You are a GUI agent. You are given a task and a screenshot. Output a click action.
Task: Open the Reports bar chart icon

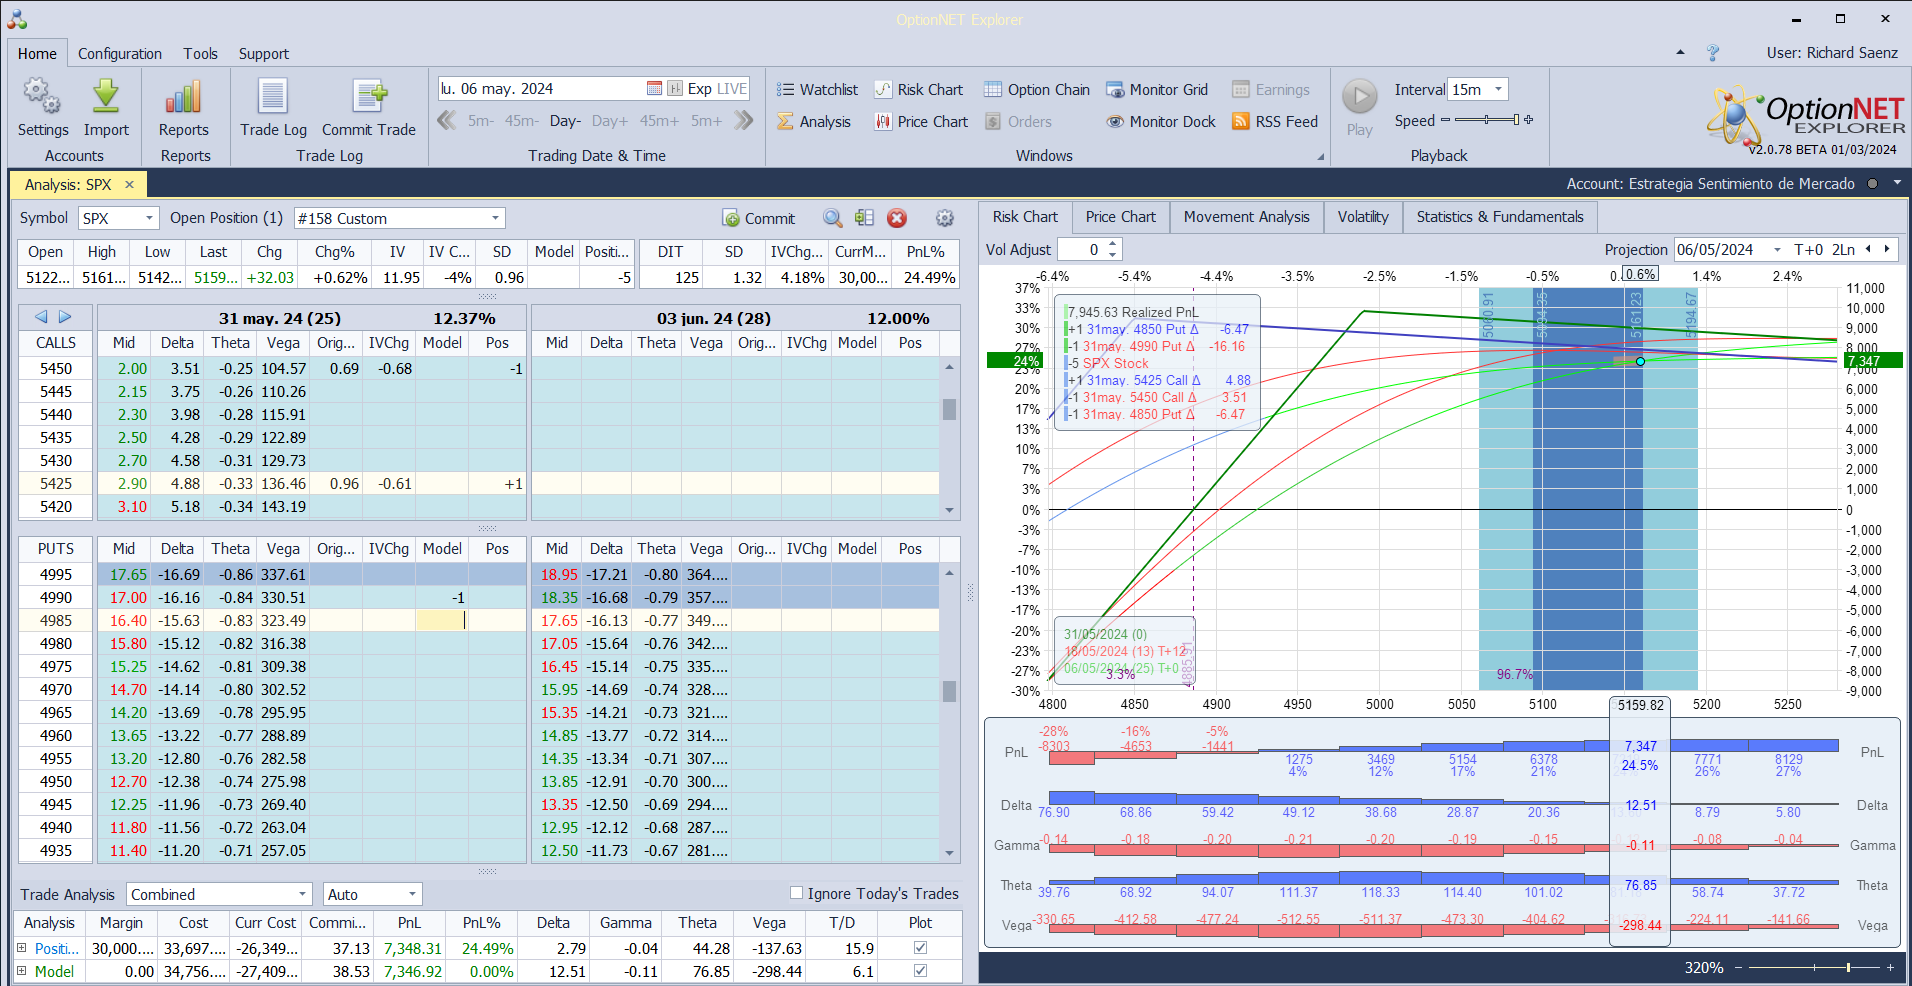184,98
